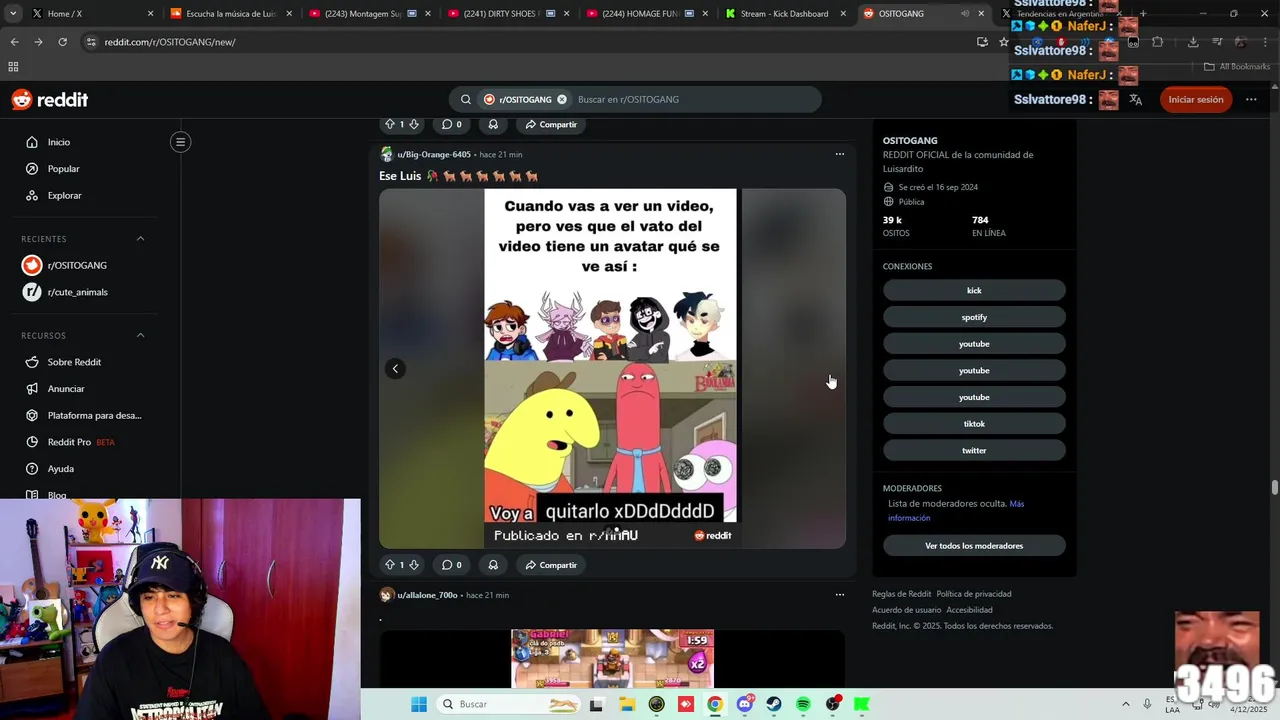This screenshot has height=720, width=1280.
Task: Open u/allalone_700o user profile
Action: (x=427, y=595)
